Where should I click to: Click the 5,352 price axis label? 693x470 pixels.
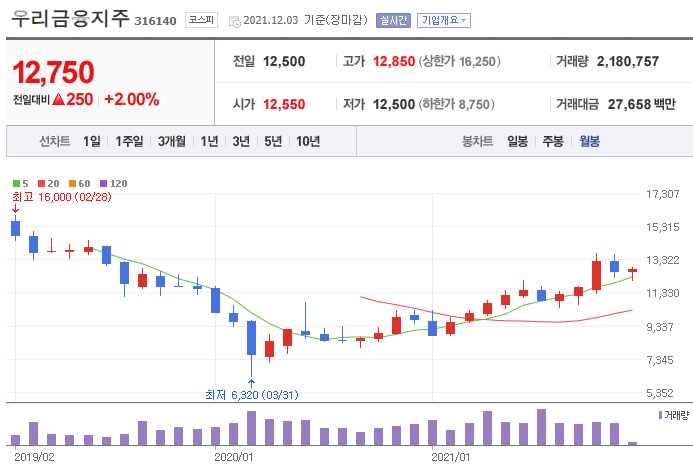click(x=660, y=393)
